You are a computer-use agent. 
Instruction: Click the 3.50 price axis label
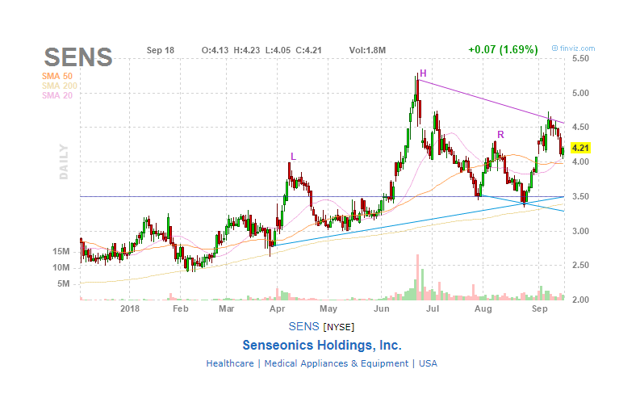coord(580,197)
